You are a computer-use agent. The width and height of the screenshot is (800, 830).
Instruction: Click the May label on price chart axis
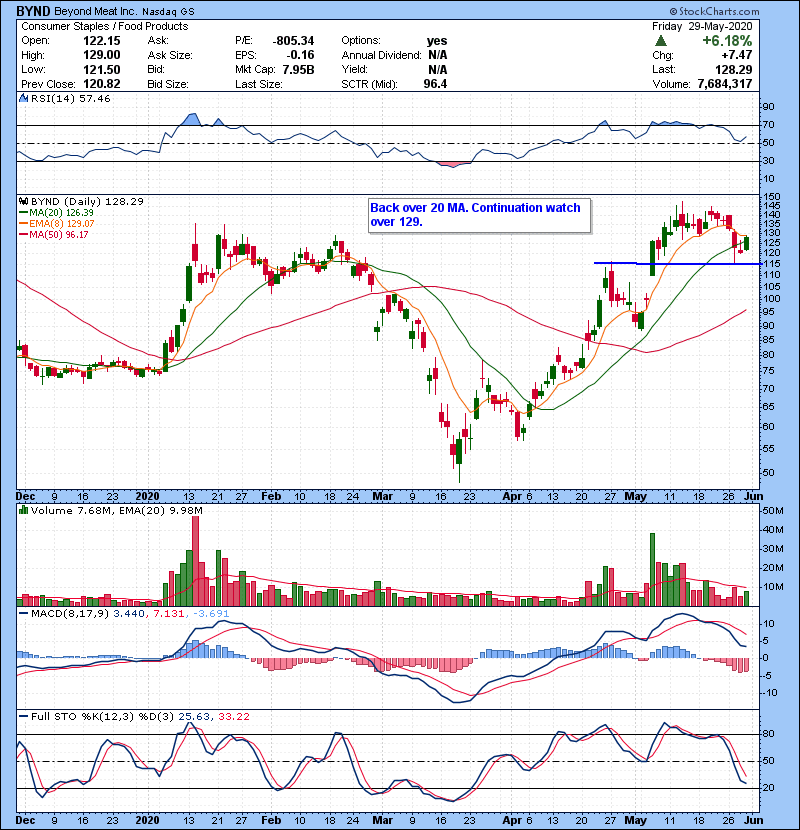click(635, 497)
